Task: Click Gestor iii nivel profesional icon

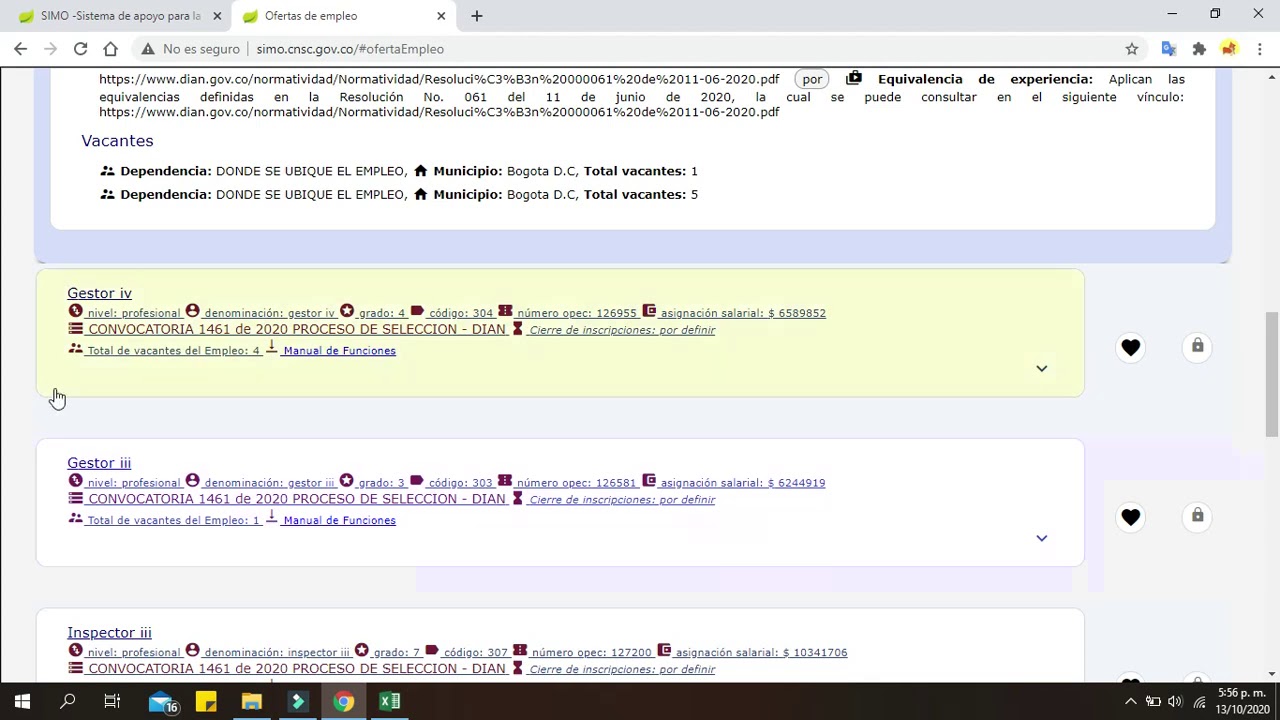Action: [x=75, y=481]
